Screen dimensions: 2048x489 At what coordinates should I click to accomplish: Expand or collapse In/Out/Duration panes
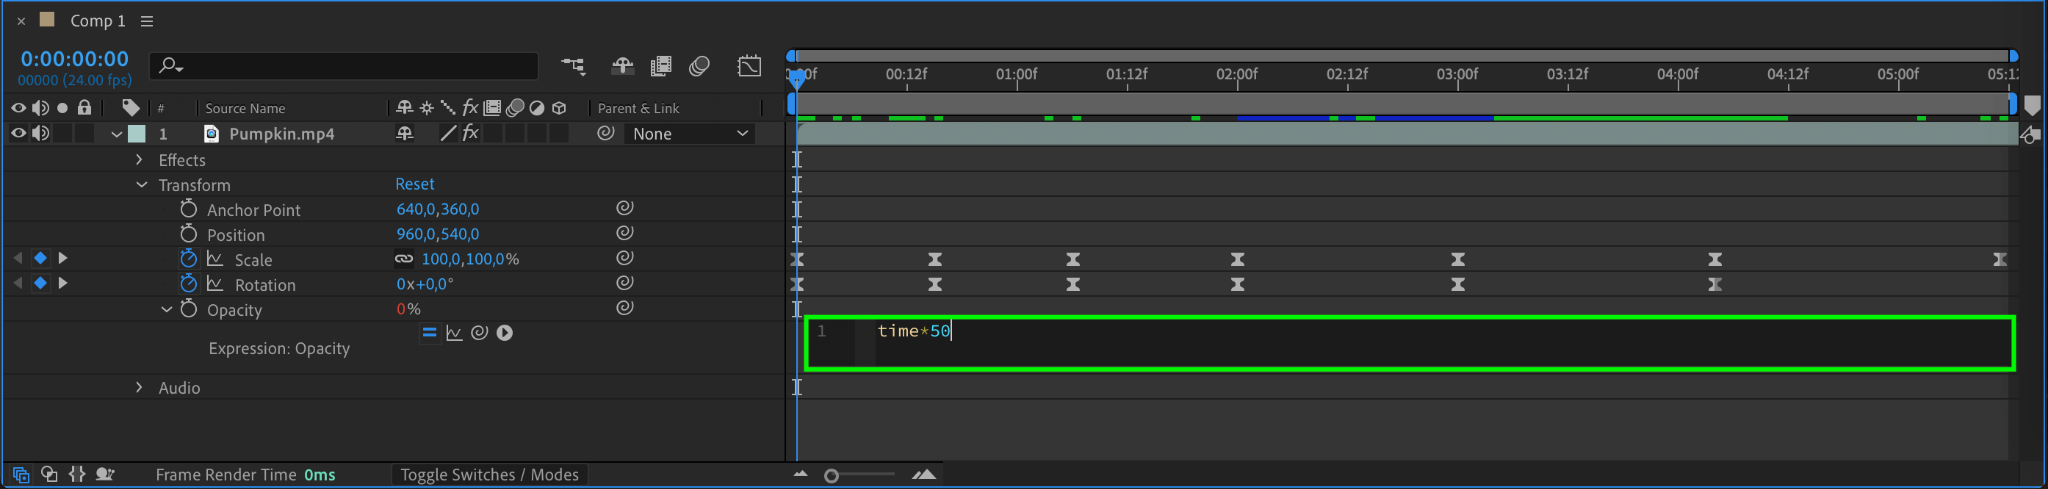point(77,474)
